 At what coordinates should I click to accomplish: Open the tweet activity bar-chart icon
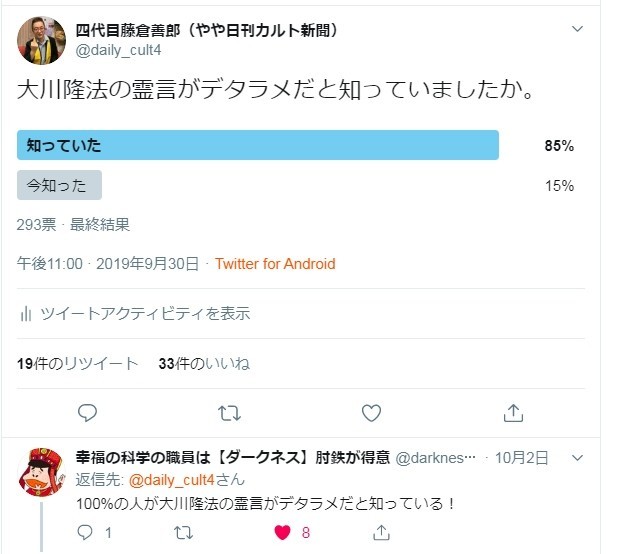click(x=26, y=314)
